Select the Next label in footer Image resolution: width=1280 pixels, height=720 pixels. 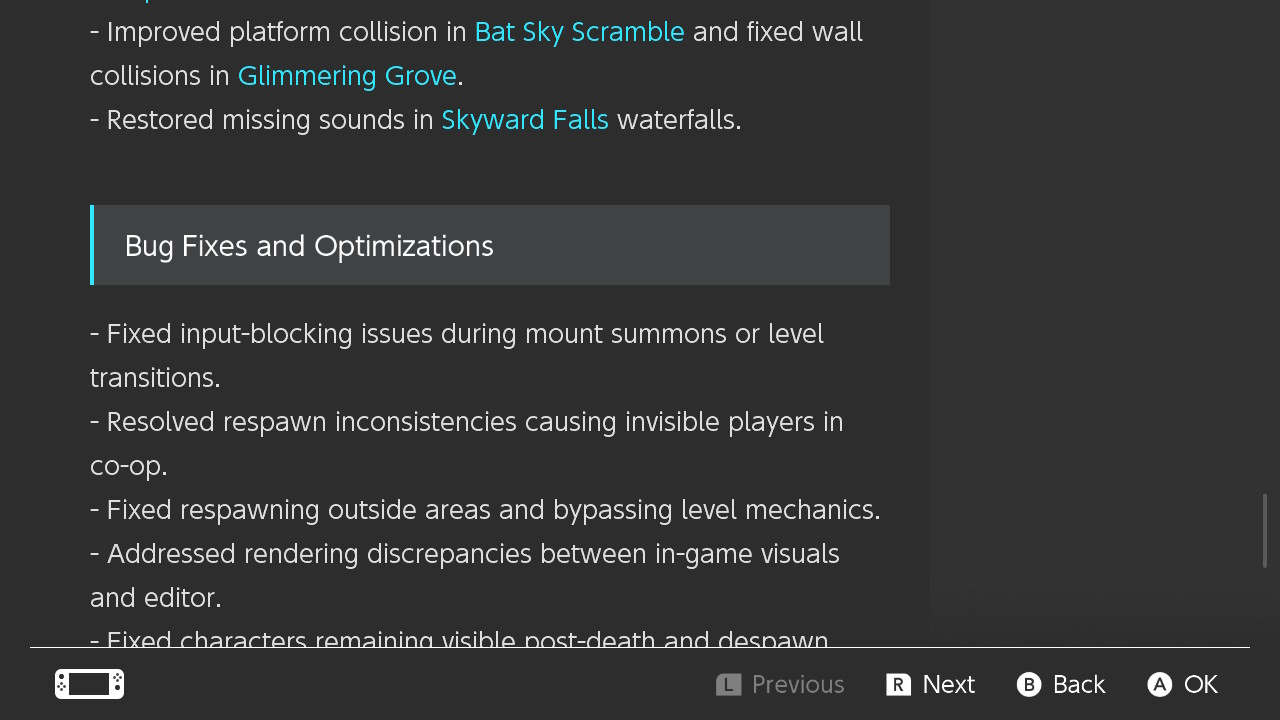948,684
